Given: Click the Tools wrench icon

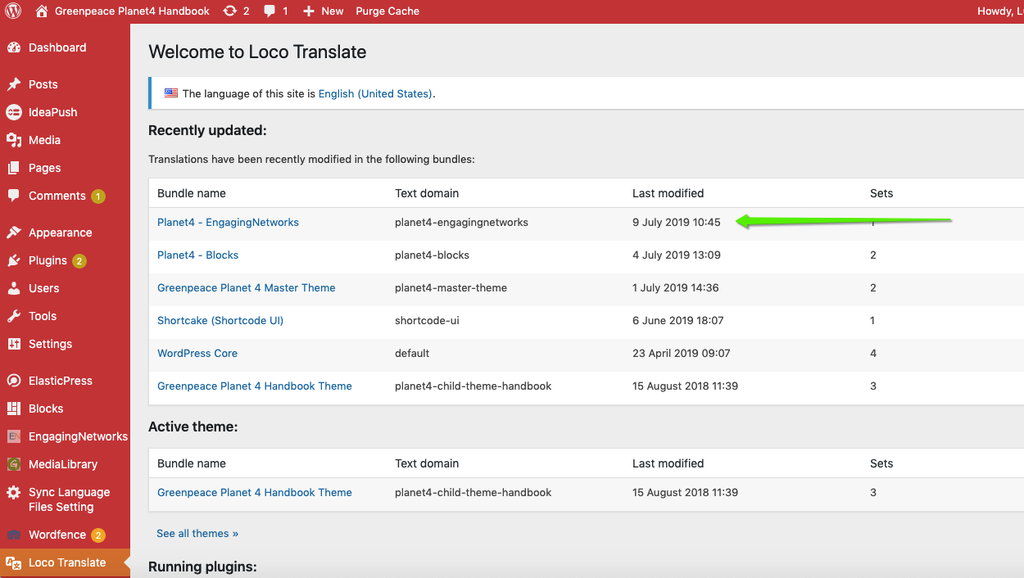Looking at the screenshot, I should pyautogui.click(x=14, y=316).
